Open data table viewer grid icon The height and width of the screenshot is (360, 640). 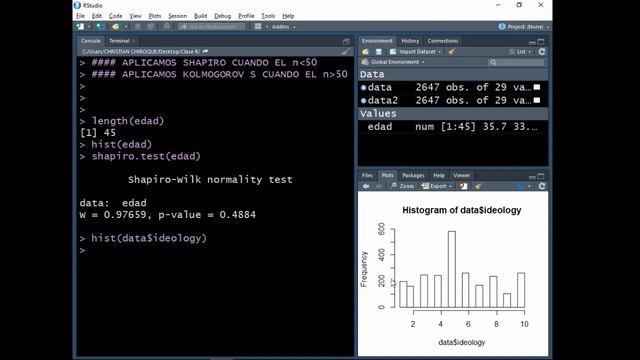[537, 87]
